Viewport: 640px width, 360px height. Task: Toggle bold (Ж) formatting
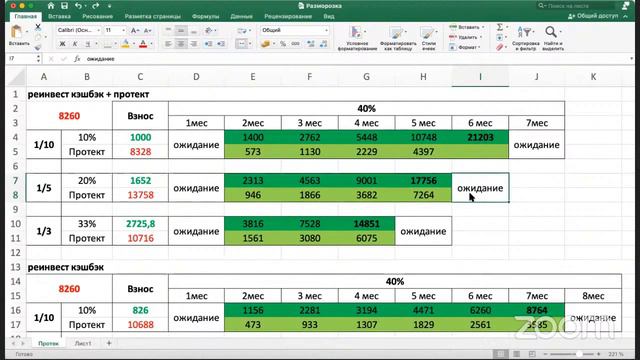tap(62, 44)
